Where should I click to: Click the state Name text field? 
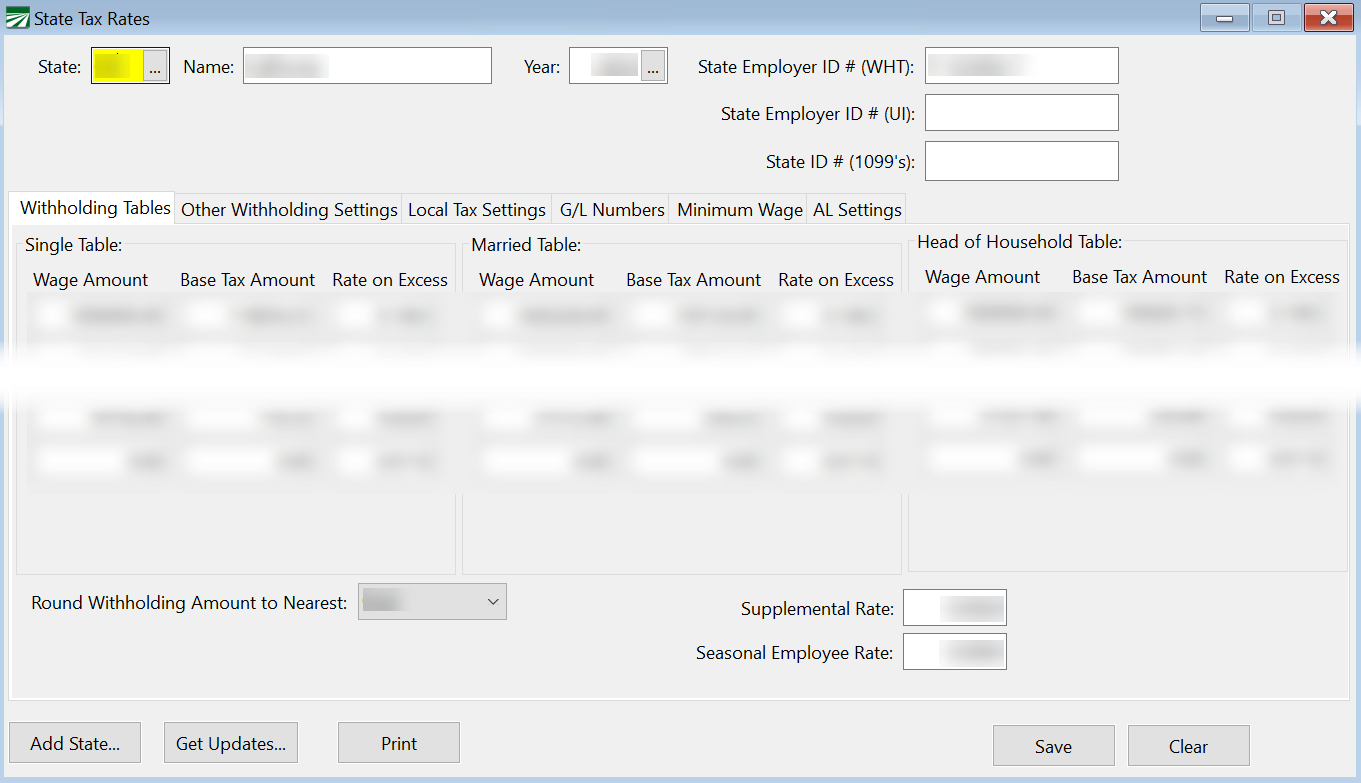point(367,67)
